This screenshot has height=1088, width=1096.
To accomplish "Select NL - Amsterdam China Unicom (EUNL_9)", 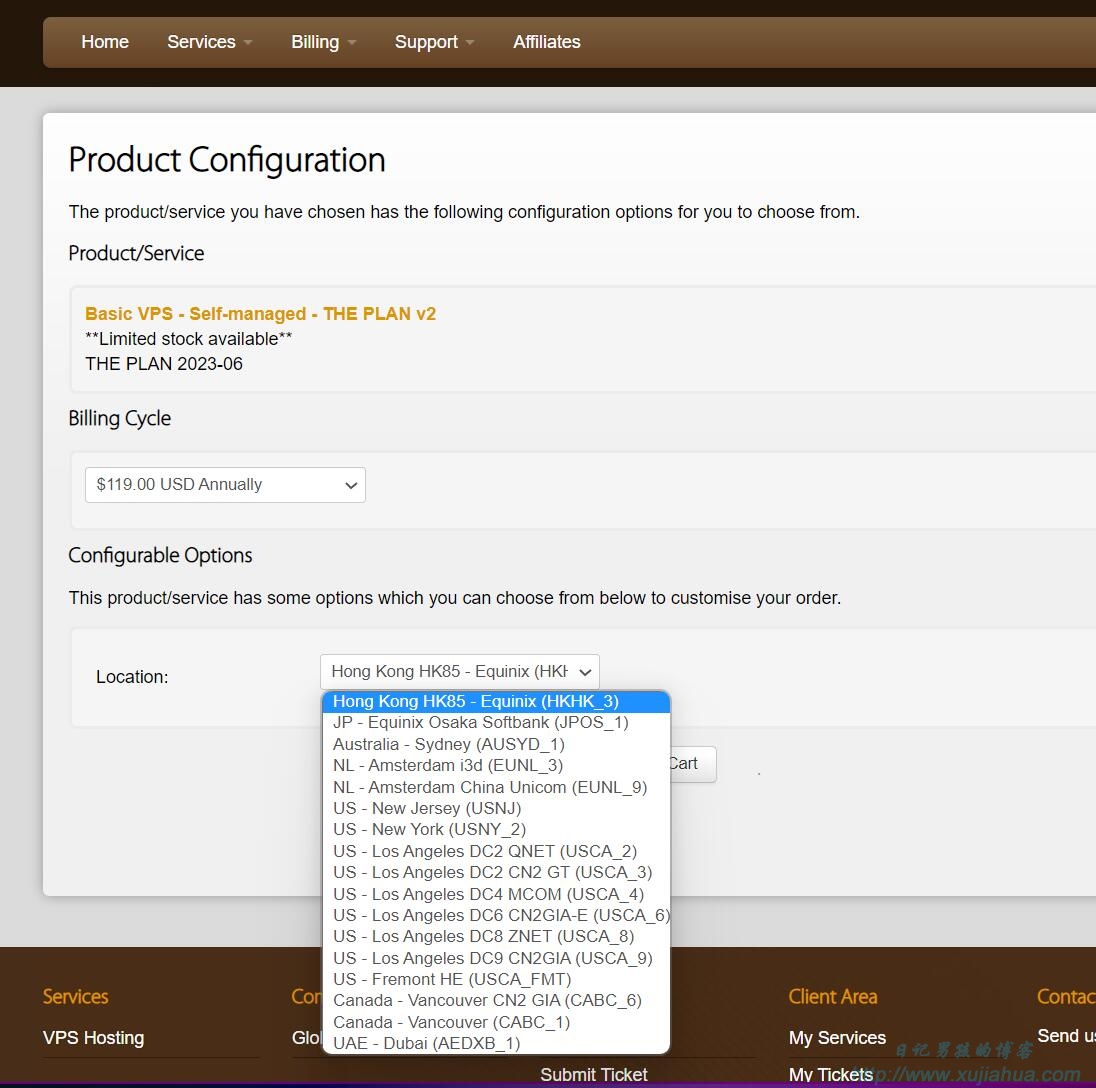I will coord(496,787).
